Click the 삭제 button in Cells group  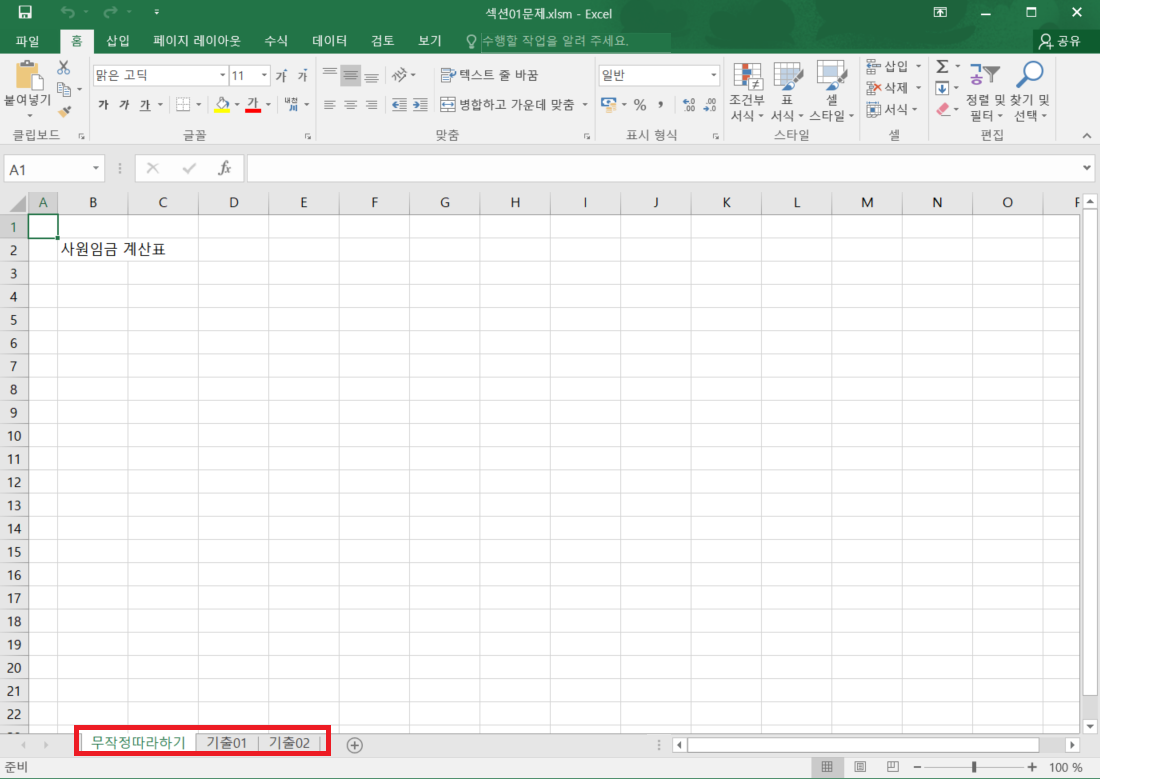[888, 88]
